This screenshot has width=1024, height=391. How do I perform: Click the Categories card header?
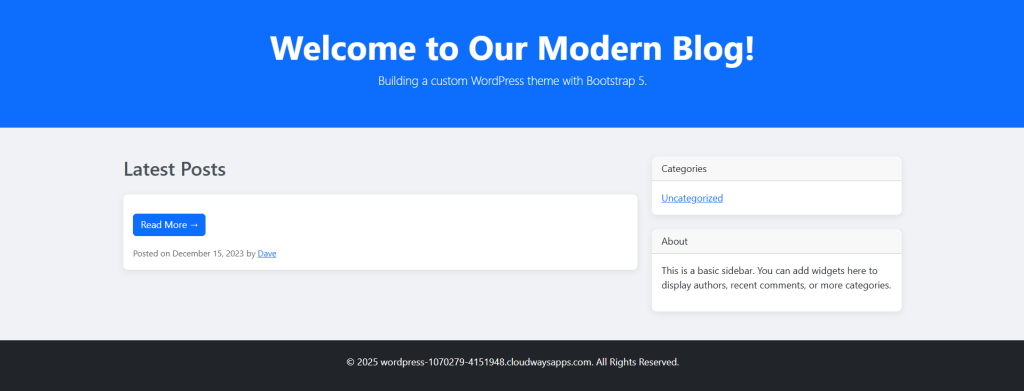[776, 168]
